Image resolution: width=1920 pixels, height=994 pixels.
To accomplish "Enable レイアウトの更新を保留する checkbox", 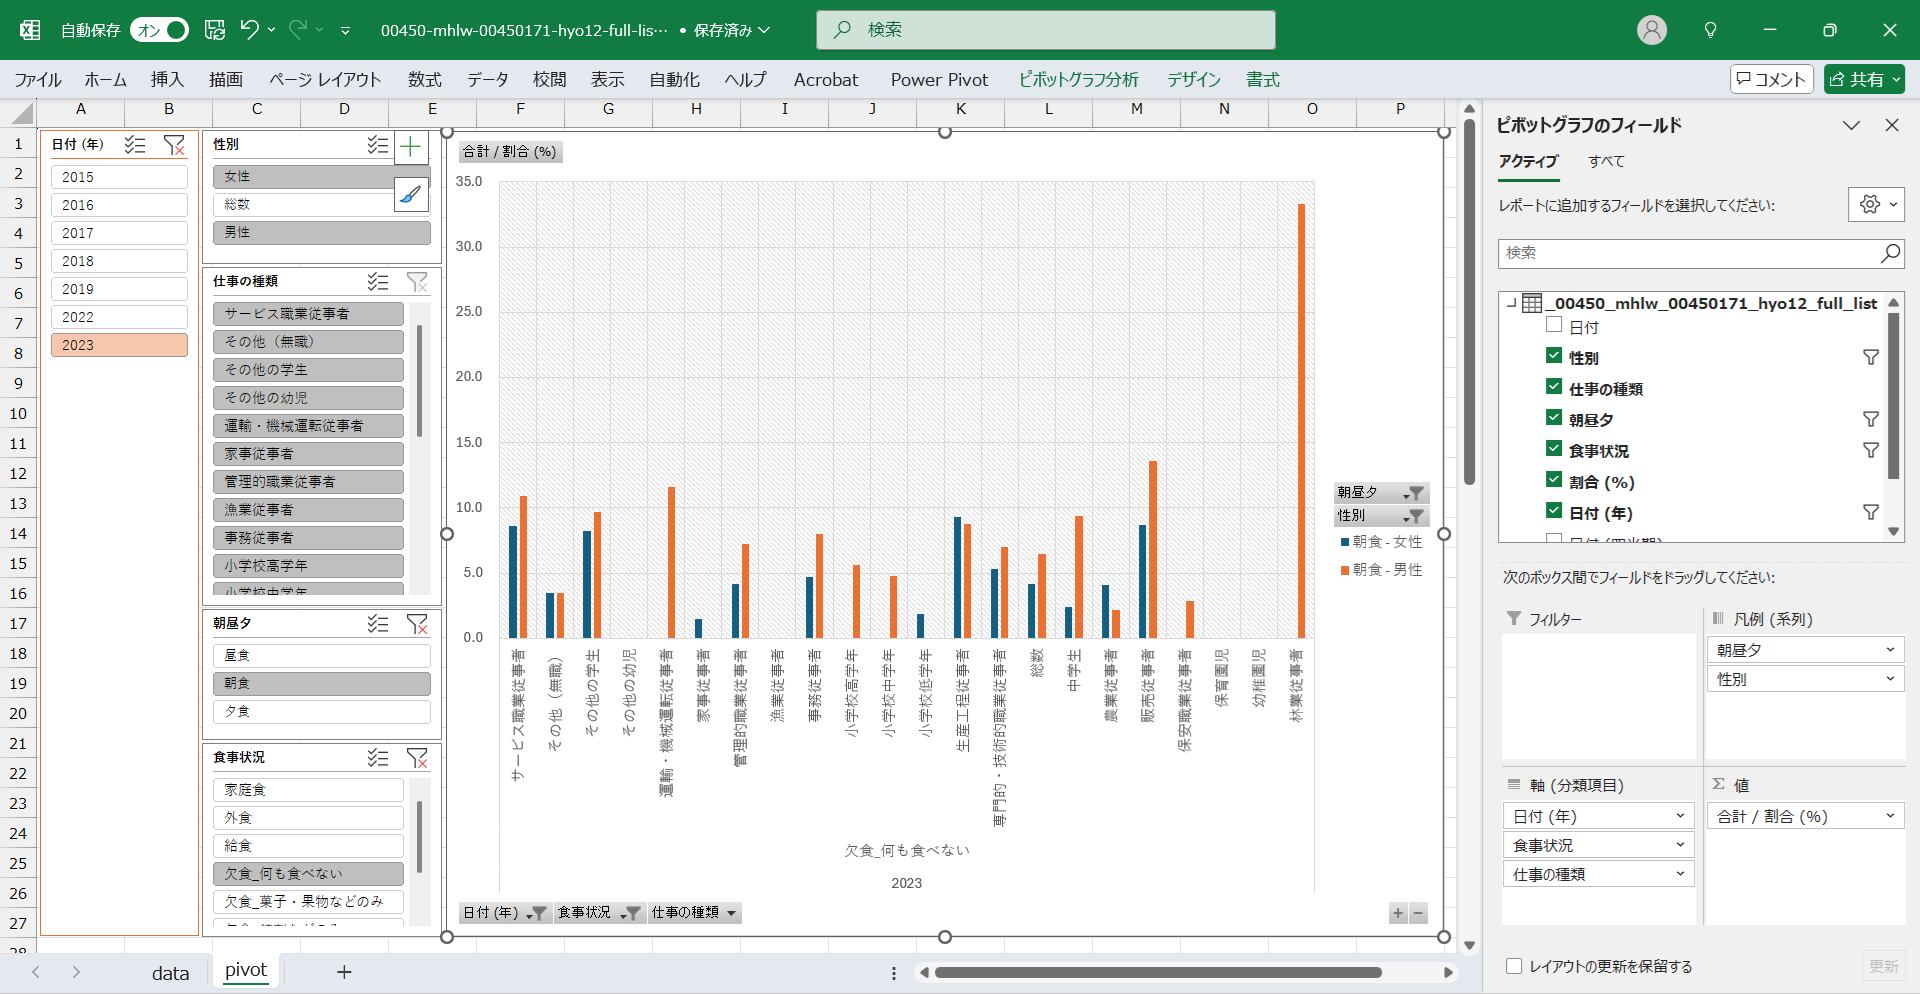I will 1514,966.
